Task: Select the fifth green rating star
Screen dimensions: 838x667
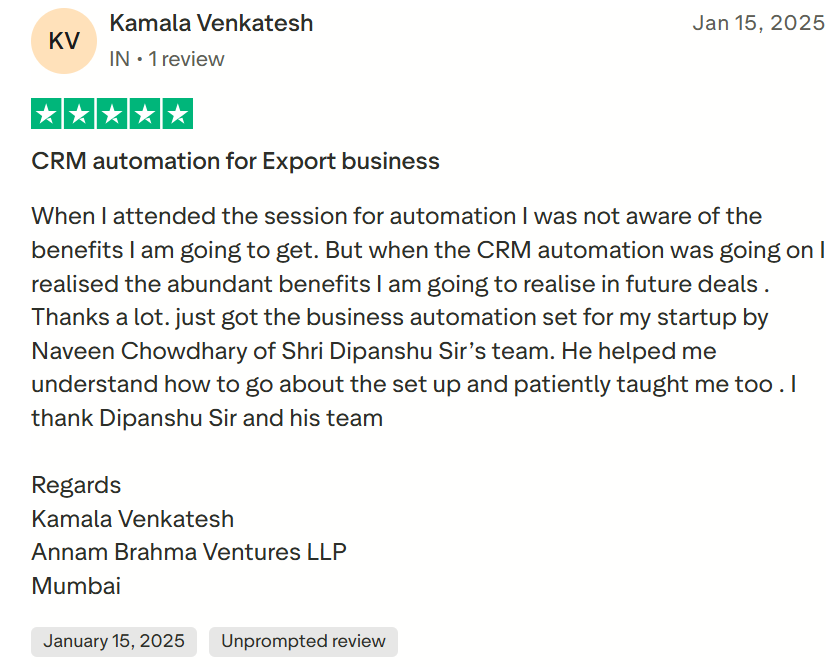Action: [177, 114]
